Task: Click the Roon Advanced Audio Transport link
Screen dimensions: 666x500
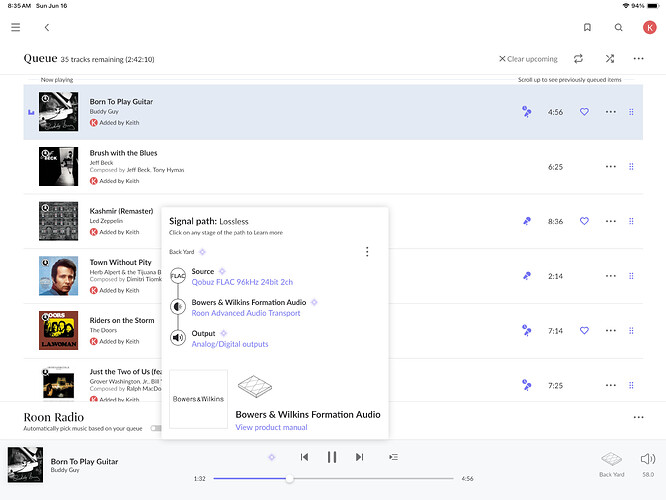Action: [x=246, y=313]
